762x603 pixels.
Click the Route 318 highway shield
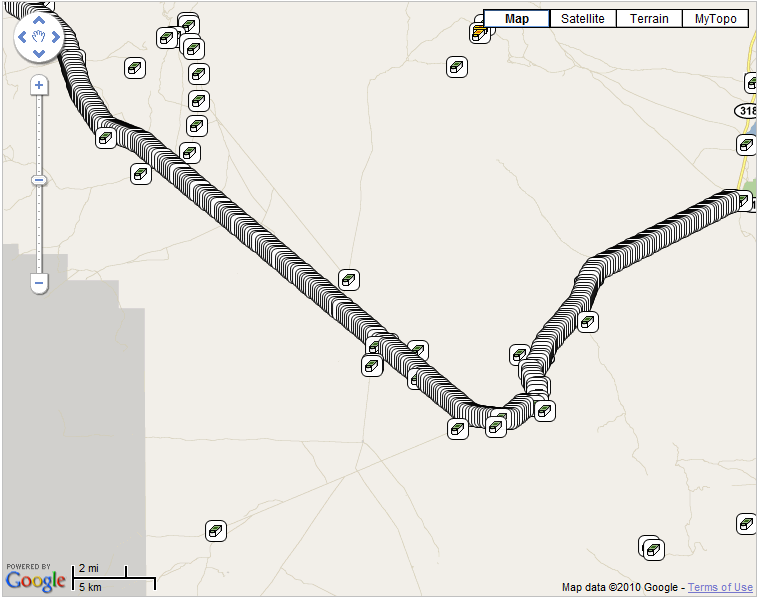point(747,110)
